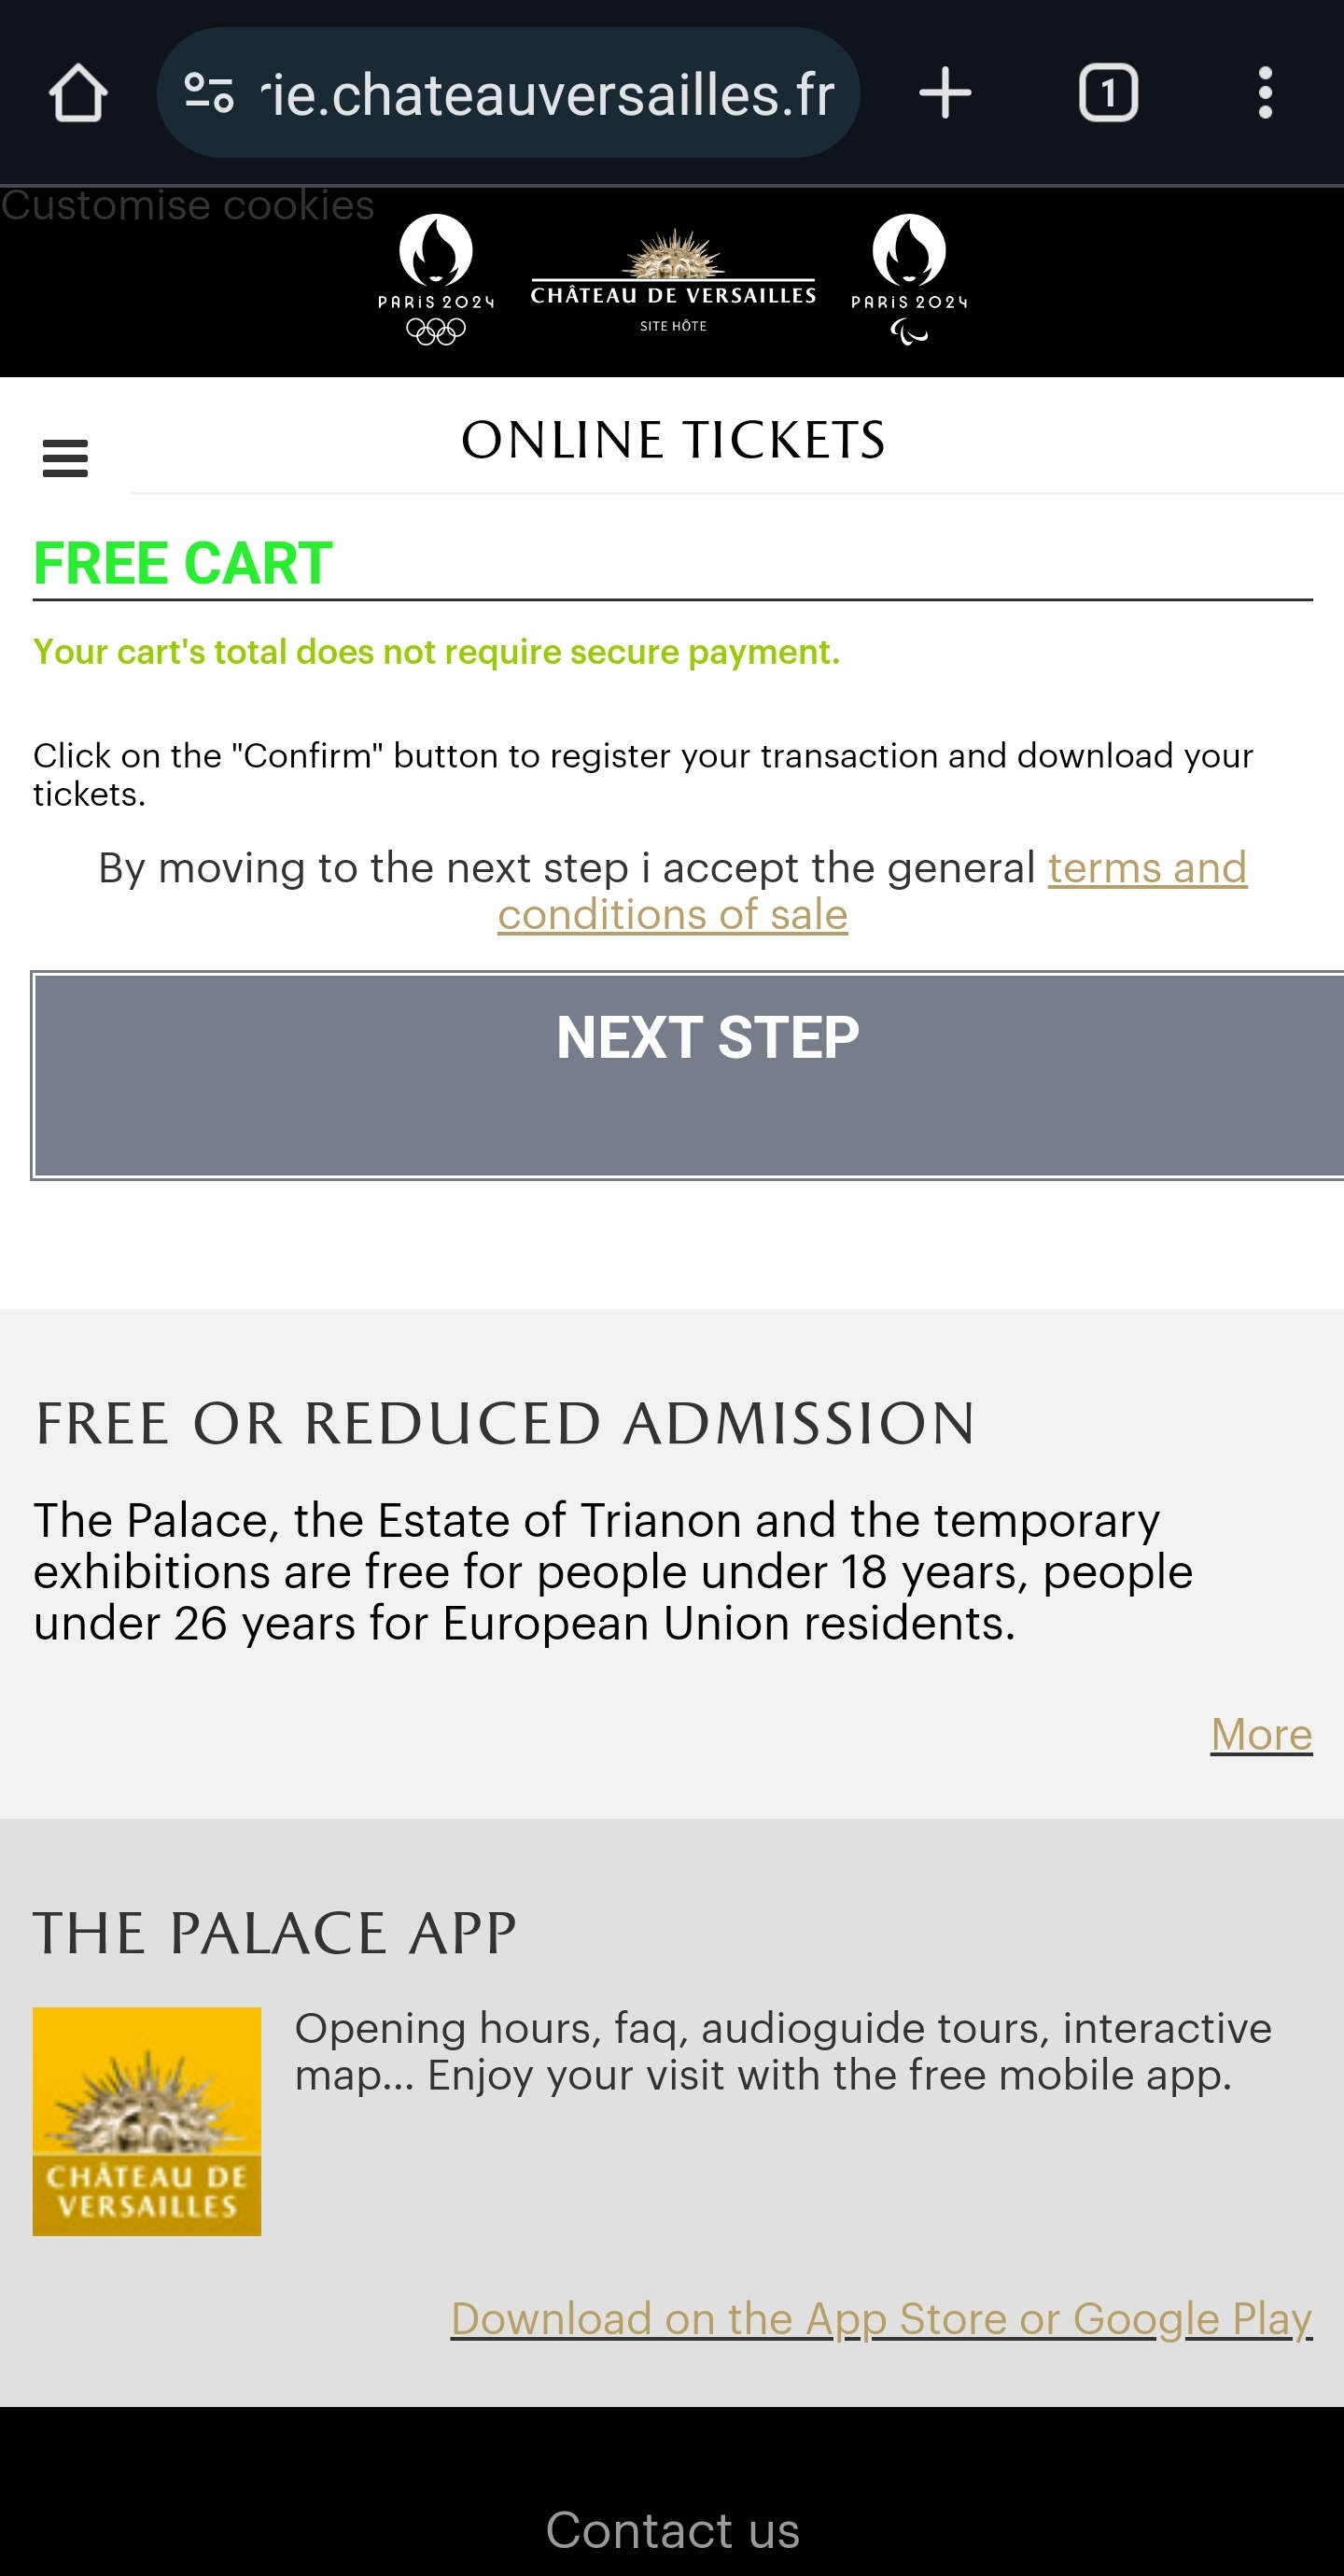Click the Free Cart heading
This screenshot has width=1344, height=2576.
tap(183, 563)
